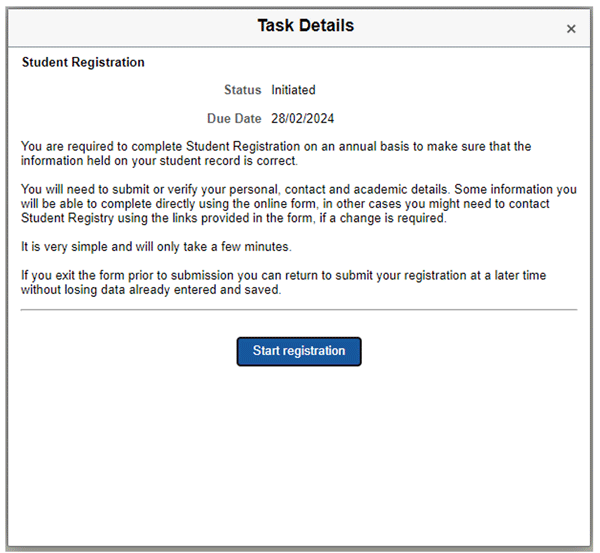Click the paragraph starting "You are required"

coord(276,153)
